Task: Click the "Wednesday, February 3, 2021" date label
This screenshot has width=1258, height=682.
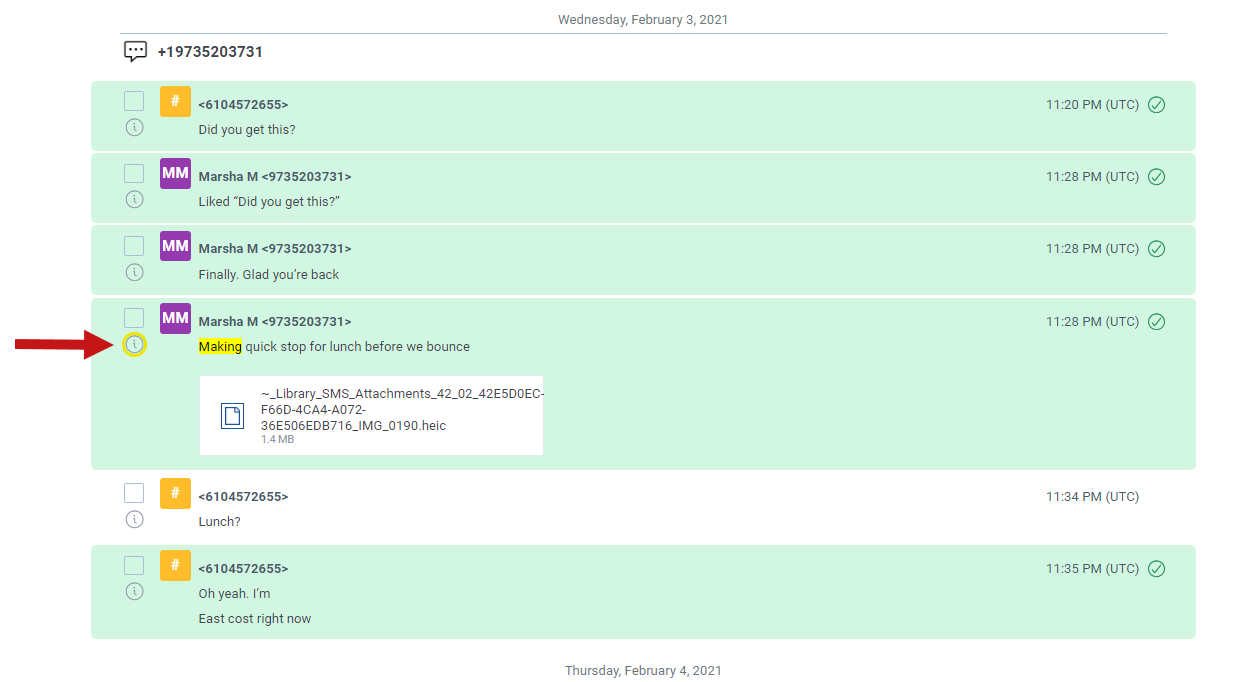Action: click(x=643, y=19)
